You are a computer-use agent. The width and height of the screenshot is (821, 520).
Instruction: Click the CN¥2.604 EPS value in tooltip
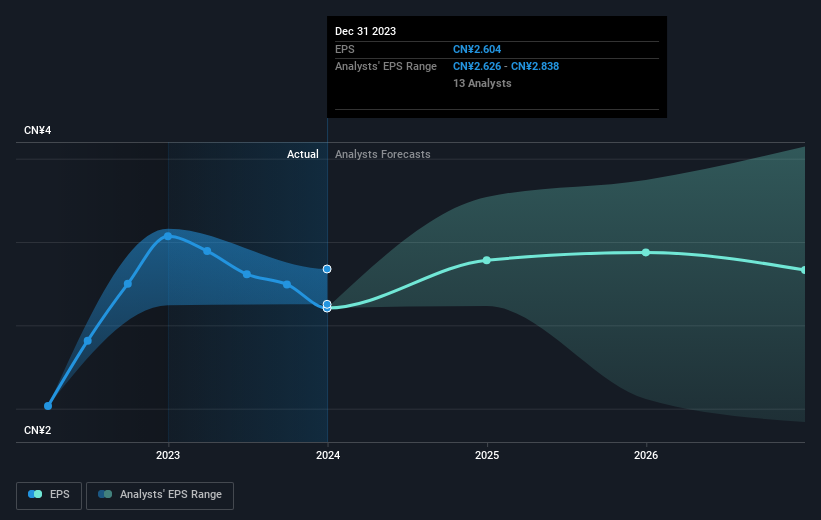[477, 49]
